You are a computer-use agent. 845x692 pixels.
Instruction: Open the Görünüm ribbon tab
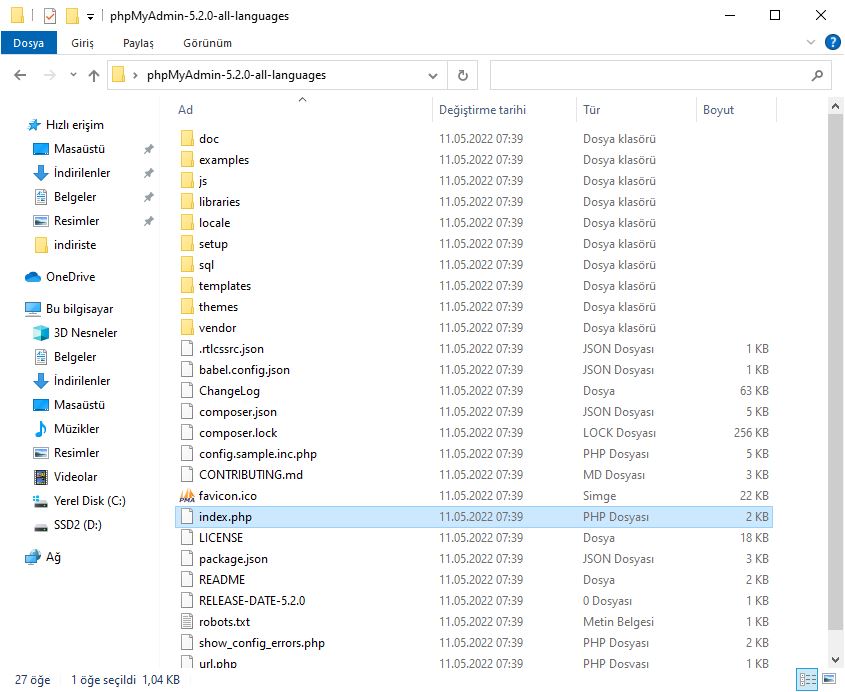tap(207, 43)
